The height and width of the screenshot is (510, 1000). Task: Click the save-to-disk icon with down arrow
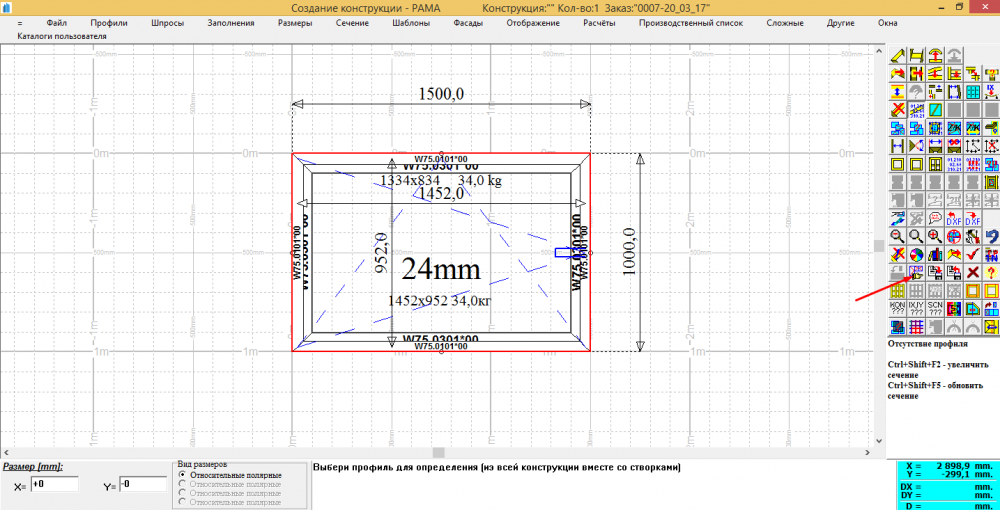click(x=935, y=273)
